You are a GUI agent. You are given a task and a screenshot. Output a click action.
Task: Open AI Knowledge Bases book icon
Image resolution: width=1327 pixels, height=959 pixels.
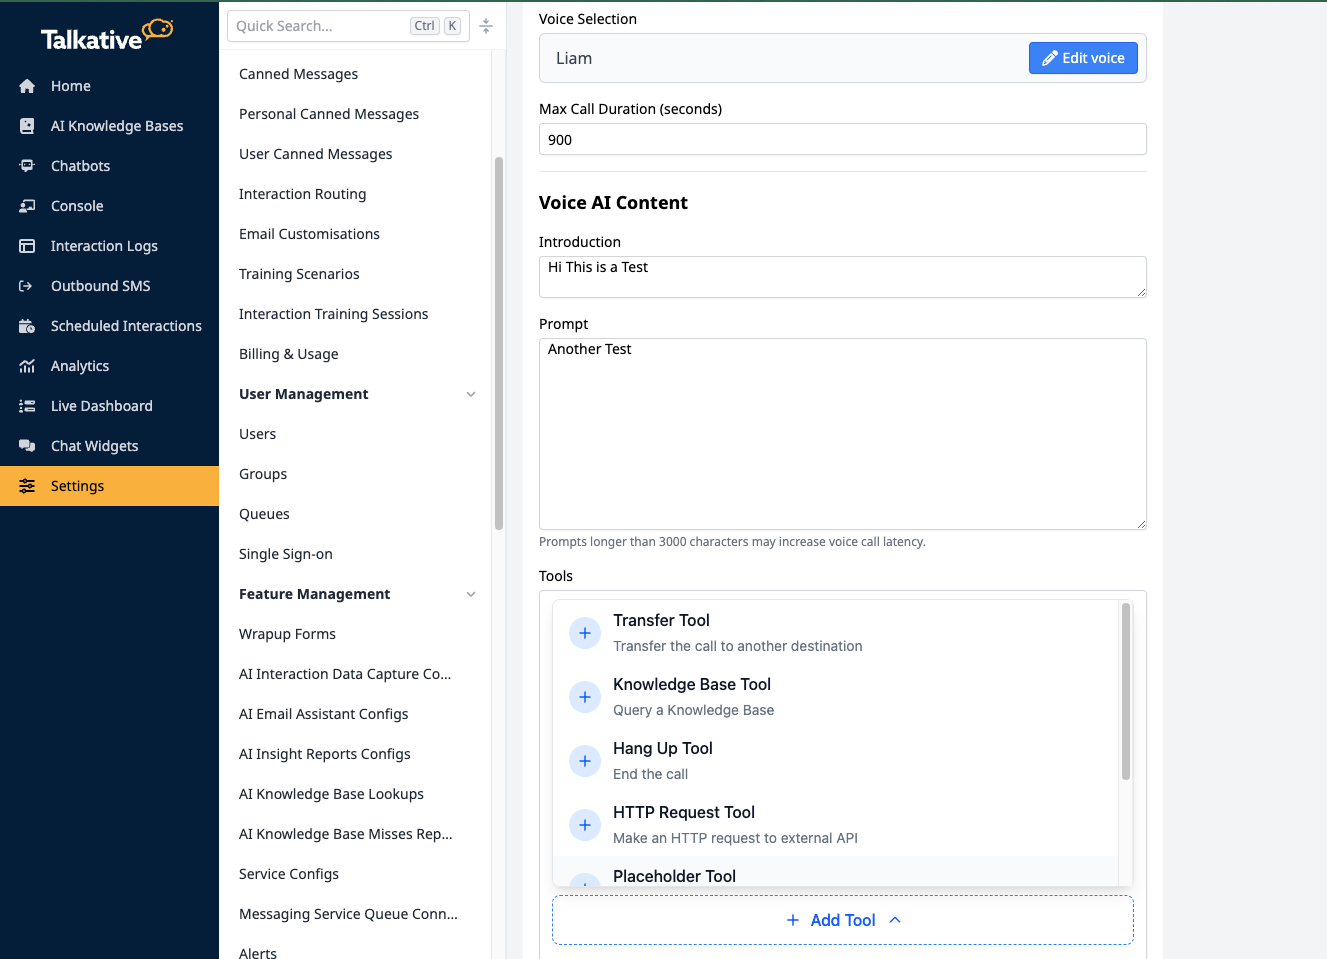click(x=27, y=126)
